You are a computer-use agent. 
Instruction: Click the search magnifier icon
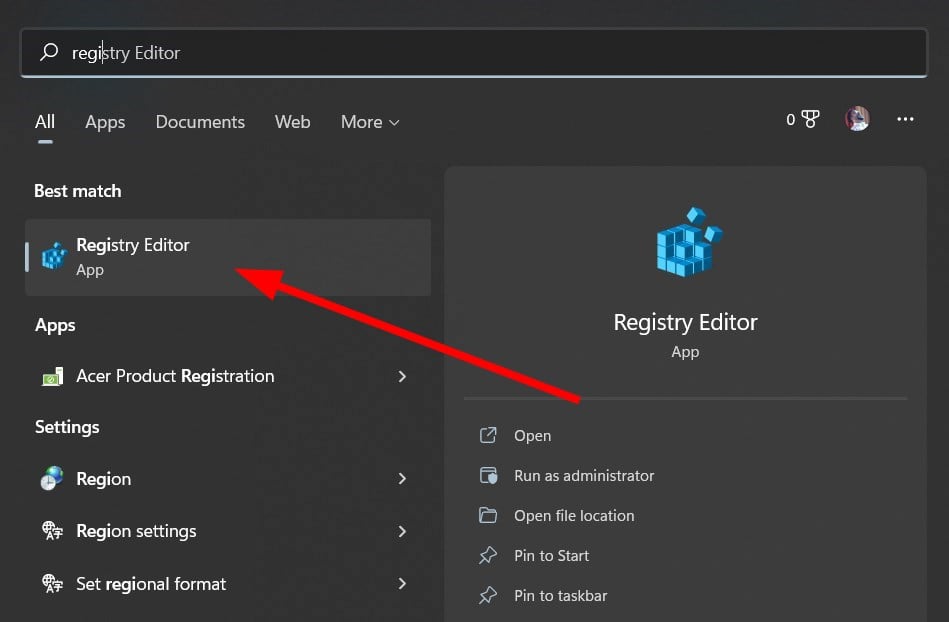pyautogui.click(x=49, y=52)
